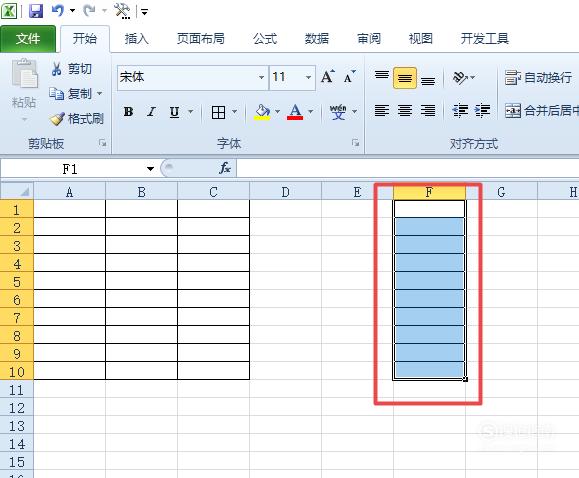
Task: Switch to the 开始 (Home) tab
Action: click(85, 38)
